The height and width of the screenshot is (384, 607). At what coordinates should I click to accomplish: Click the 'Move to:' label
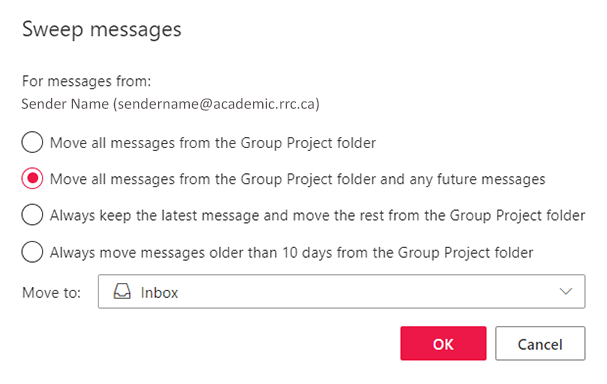pyautogui.click(x=51, y=293)
